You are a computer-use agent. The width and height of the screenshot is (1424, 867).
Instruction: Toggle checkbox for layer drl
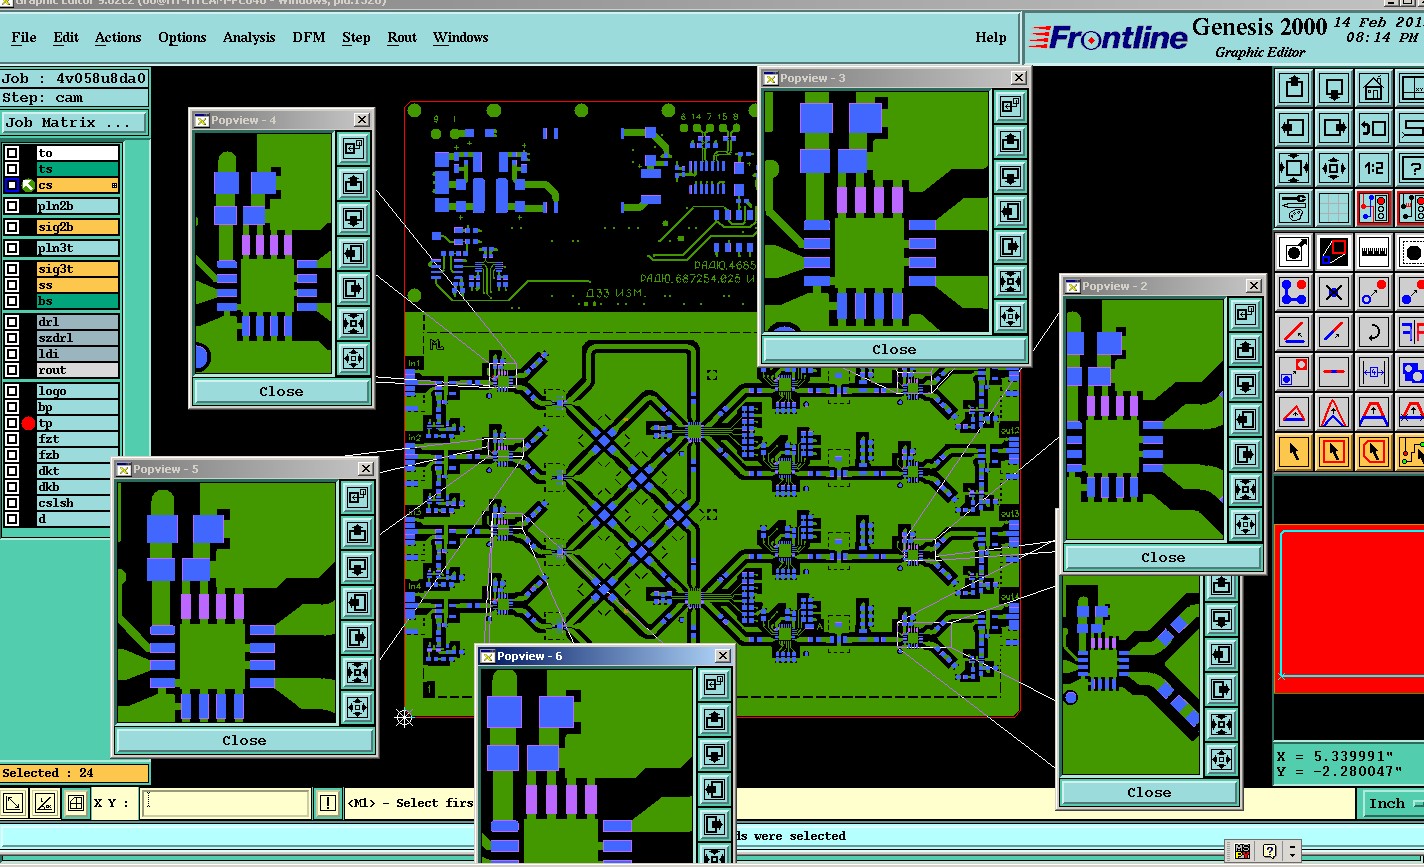click(x=12, y=322)
